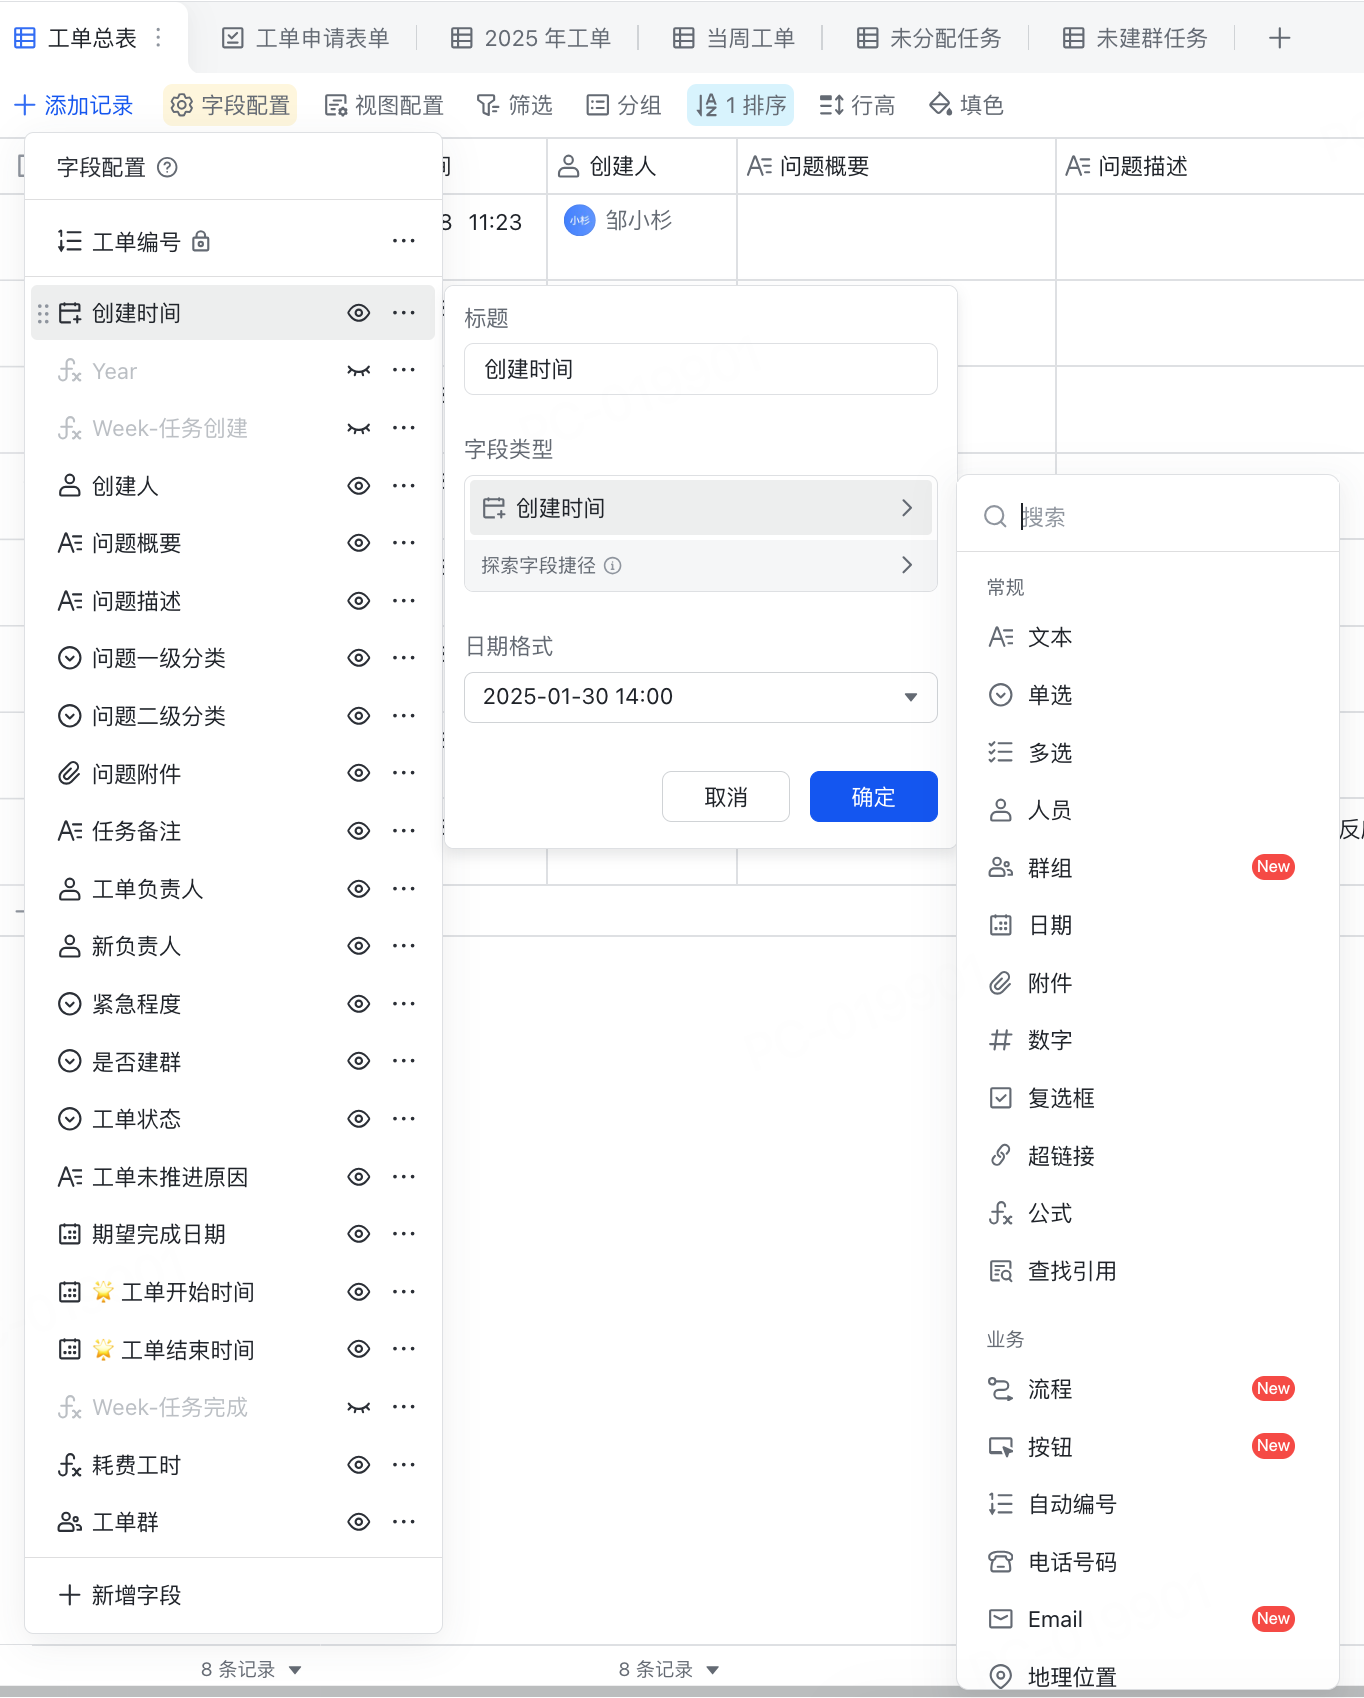Open the 填色 fill color tool
This screenshot has width=1364, height=1698.
point(966,105)
